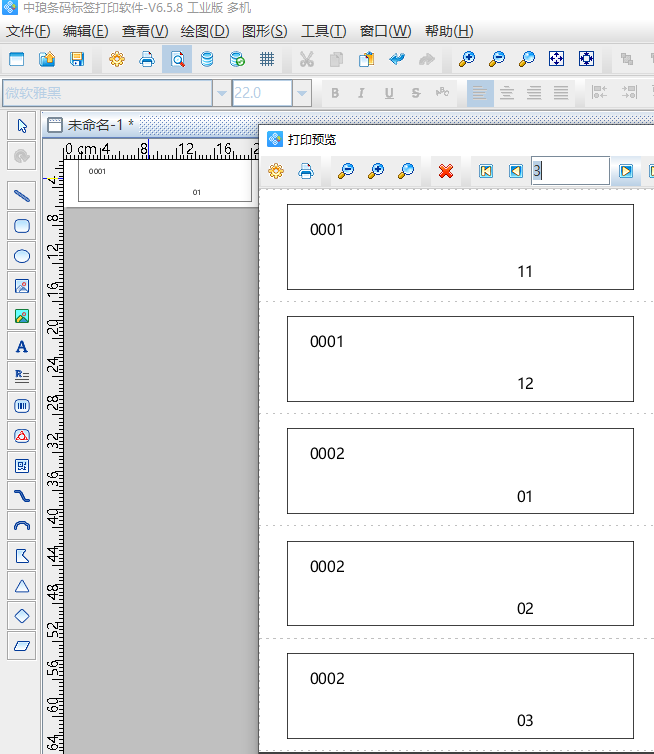Select the barcode drawing tool
Screen dimensions: 654x754
point(22,406)
